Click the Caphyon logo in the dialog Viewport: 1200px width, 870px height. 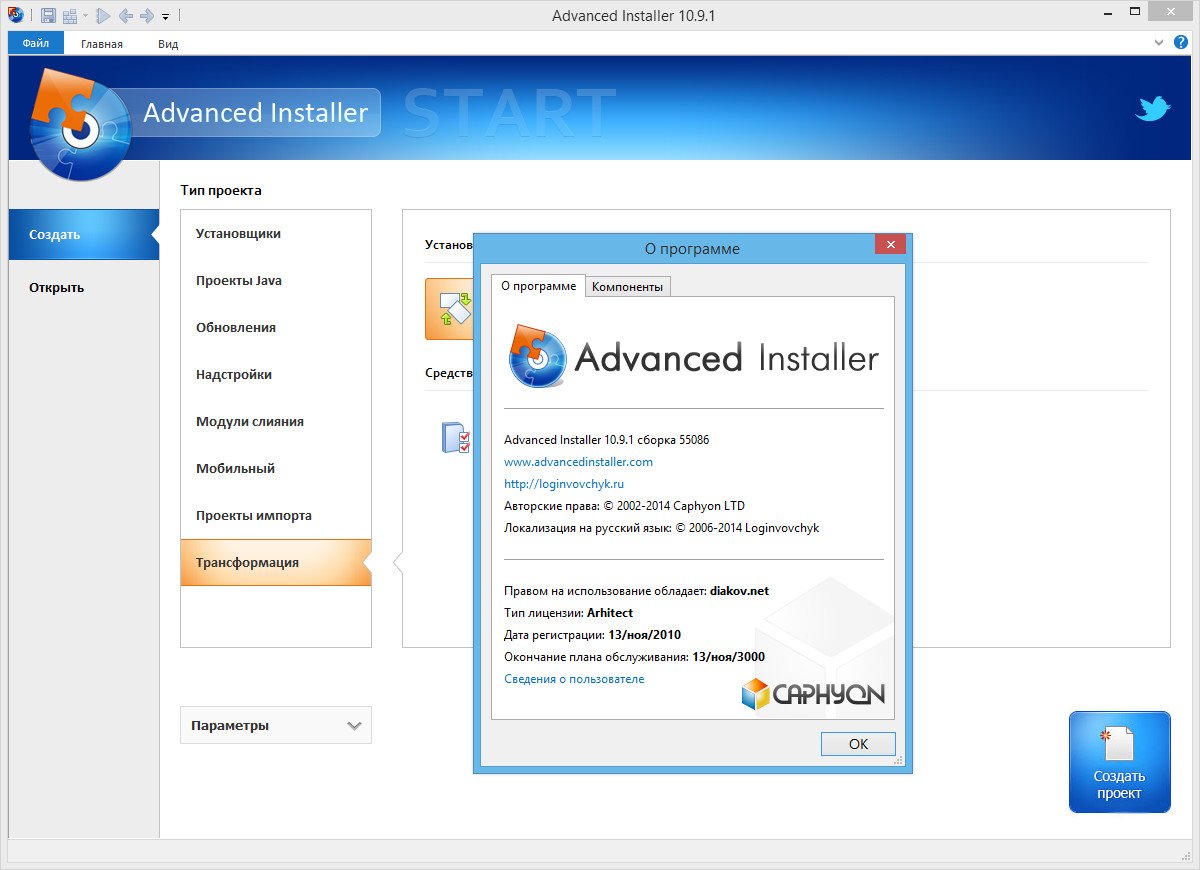tap(813, 693)
